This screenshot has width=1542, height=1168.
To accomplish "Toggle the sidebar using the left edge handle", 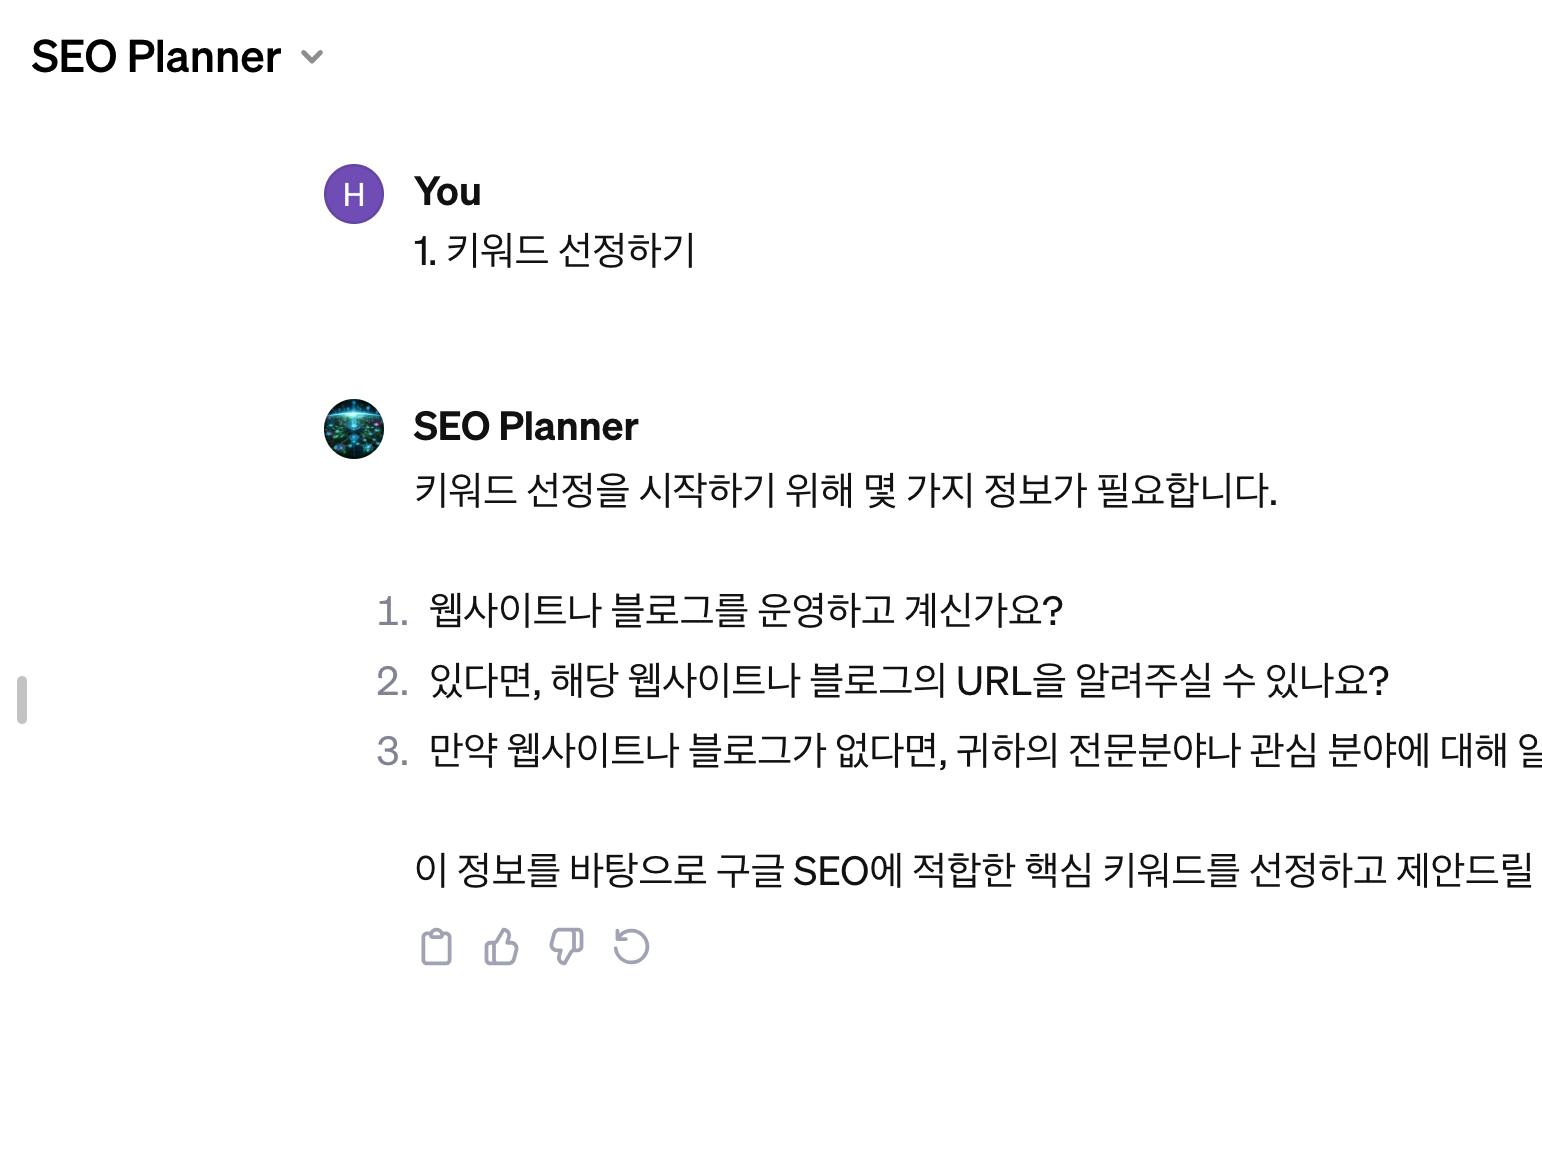I will [x=22, y=700].
